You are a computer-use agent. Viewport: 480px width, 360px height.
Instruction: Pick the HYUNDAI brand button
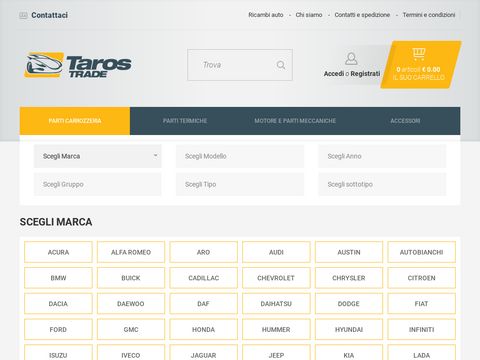coord(349,329)
